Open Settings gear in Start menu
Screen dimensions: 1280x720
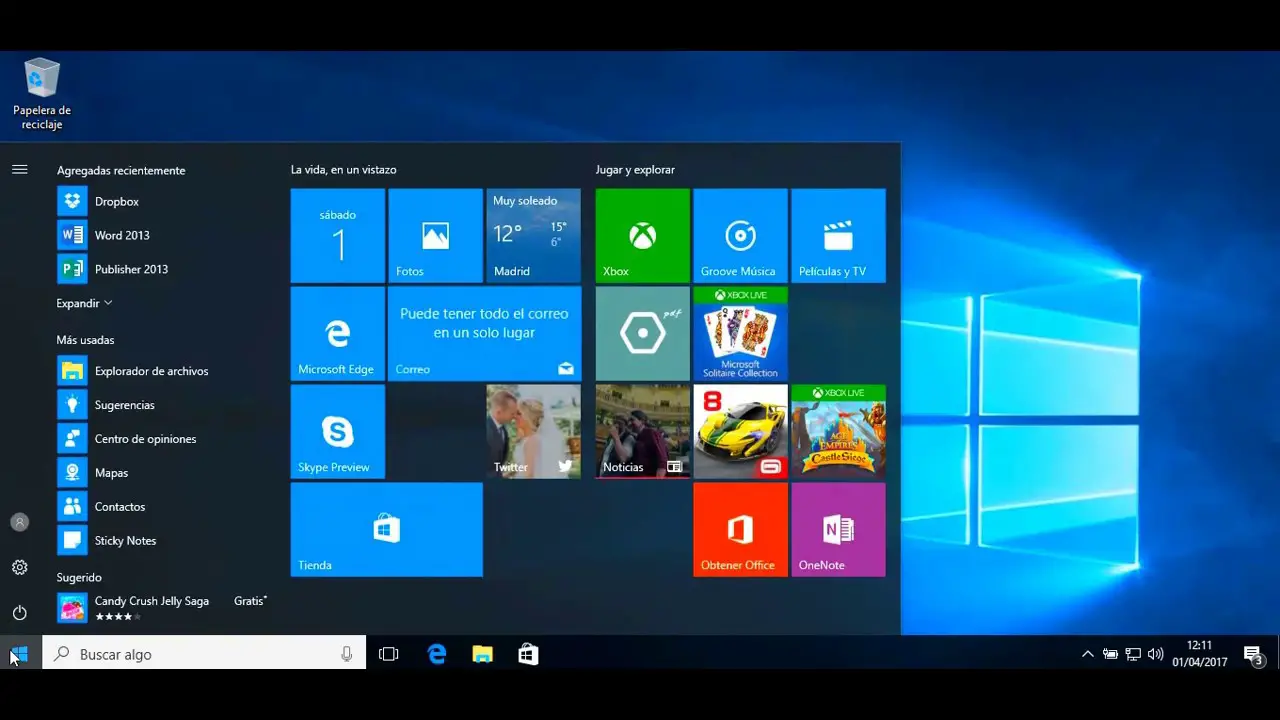(x=19, y=567)
